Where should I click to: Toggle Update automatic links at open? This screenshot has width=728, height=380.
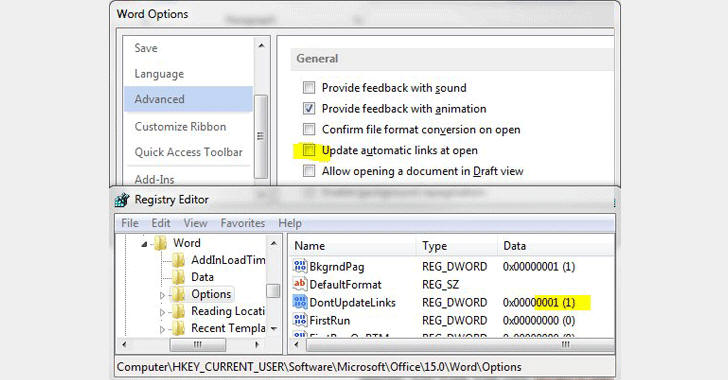tap(309, 150)
